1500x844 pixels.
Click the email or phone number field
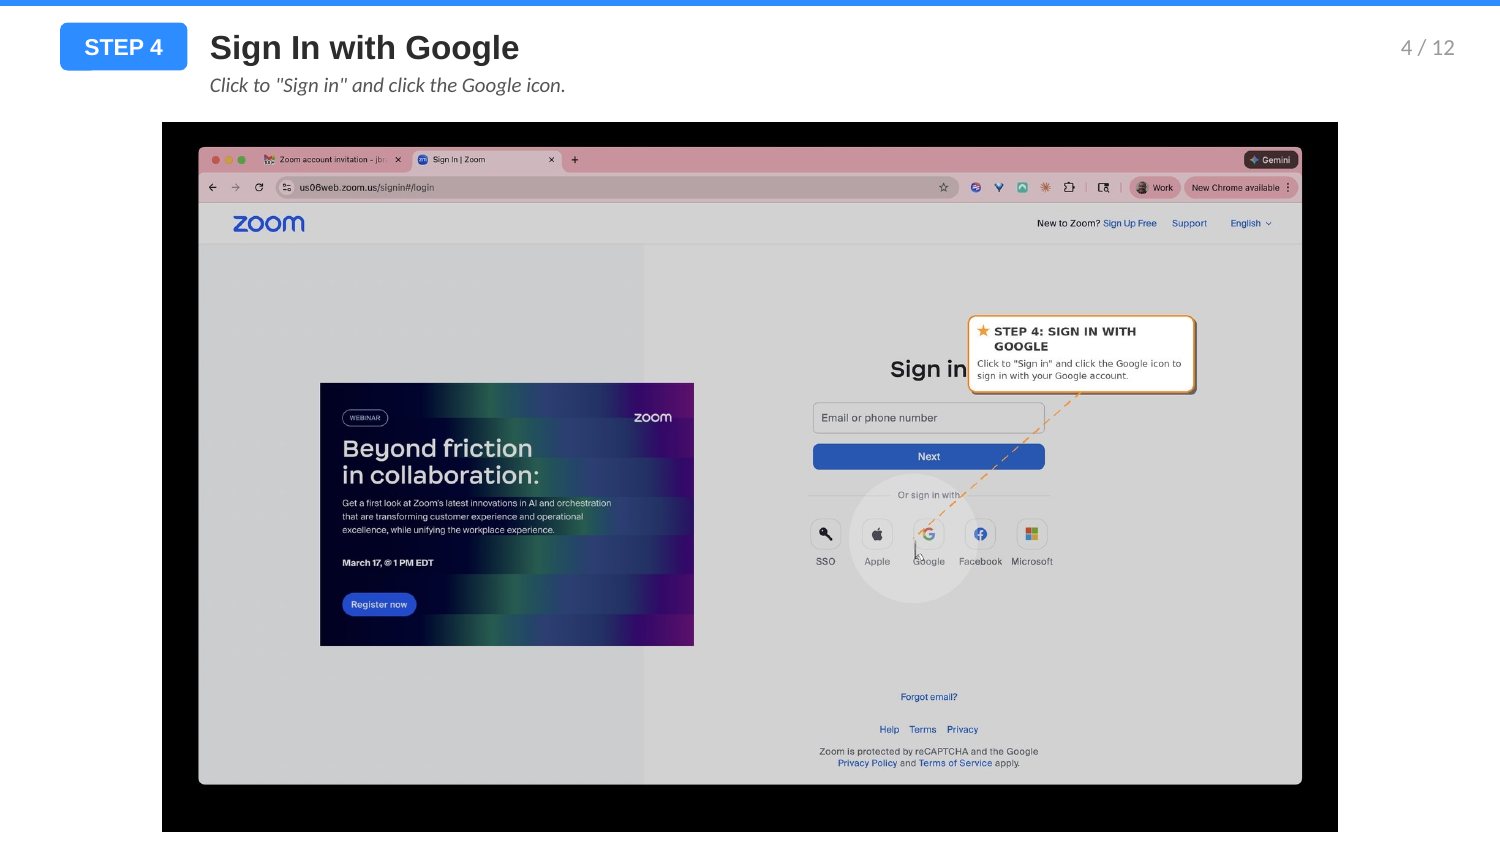click(928, 417)
